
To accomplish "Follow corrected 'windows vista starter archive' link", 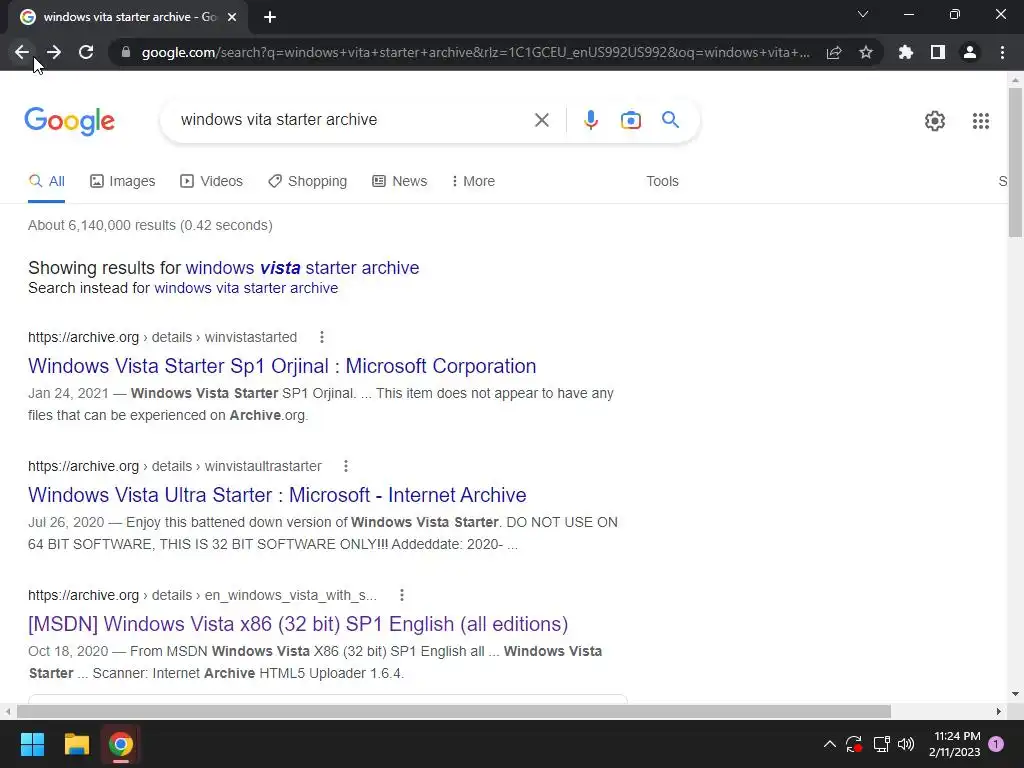I will pyautogui.click(x=302, y=268).
